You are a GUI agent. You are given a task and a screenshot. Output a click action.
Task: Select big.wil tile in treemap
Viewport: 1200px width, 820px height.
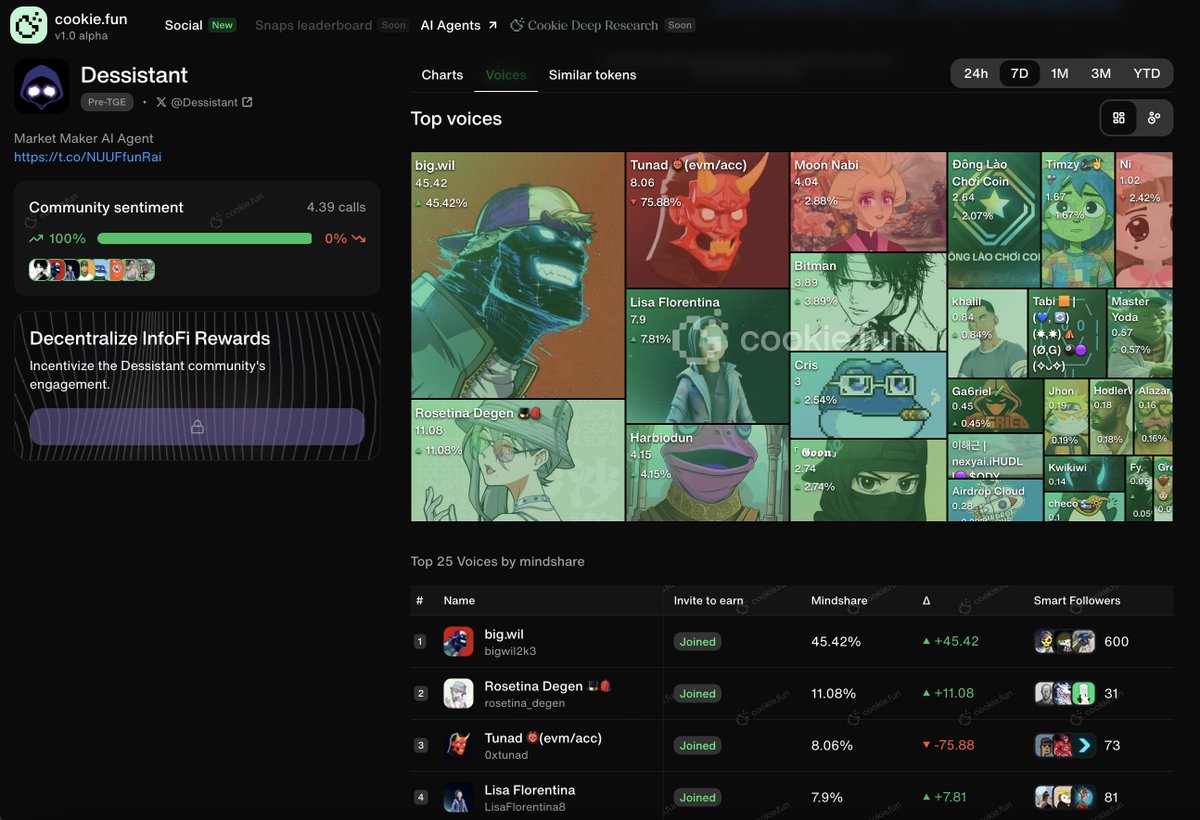518,275
